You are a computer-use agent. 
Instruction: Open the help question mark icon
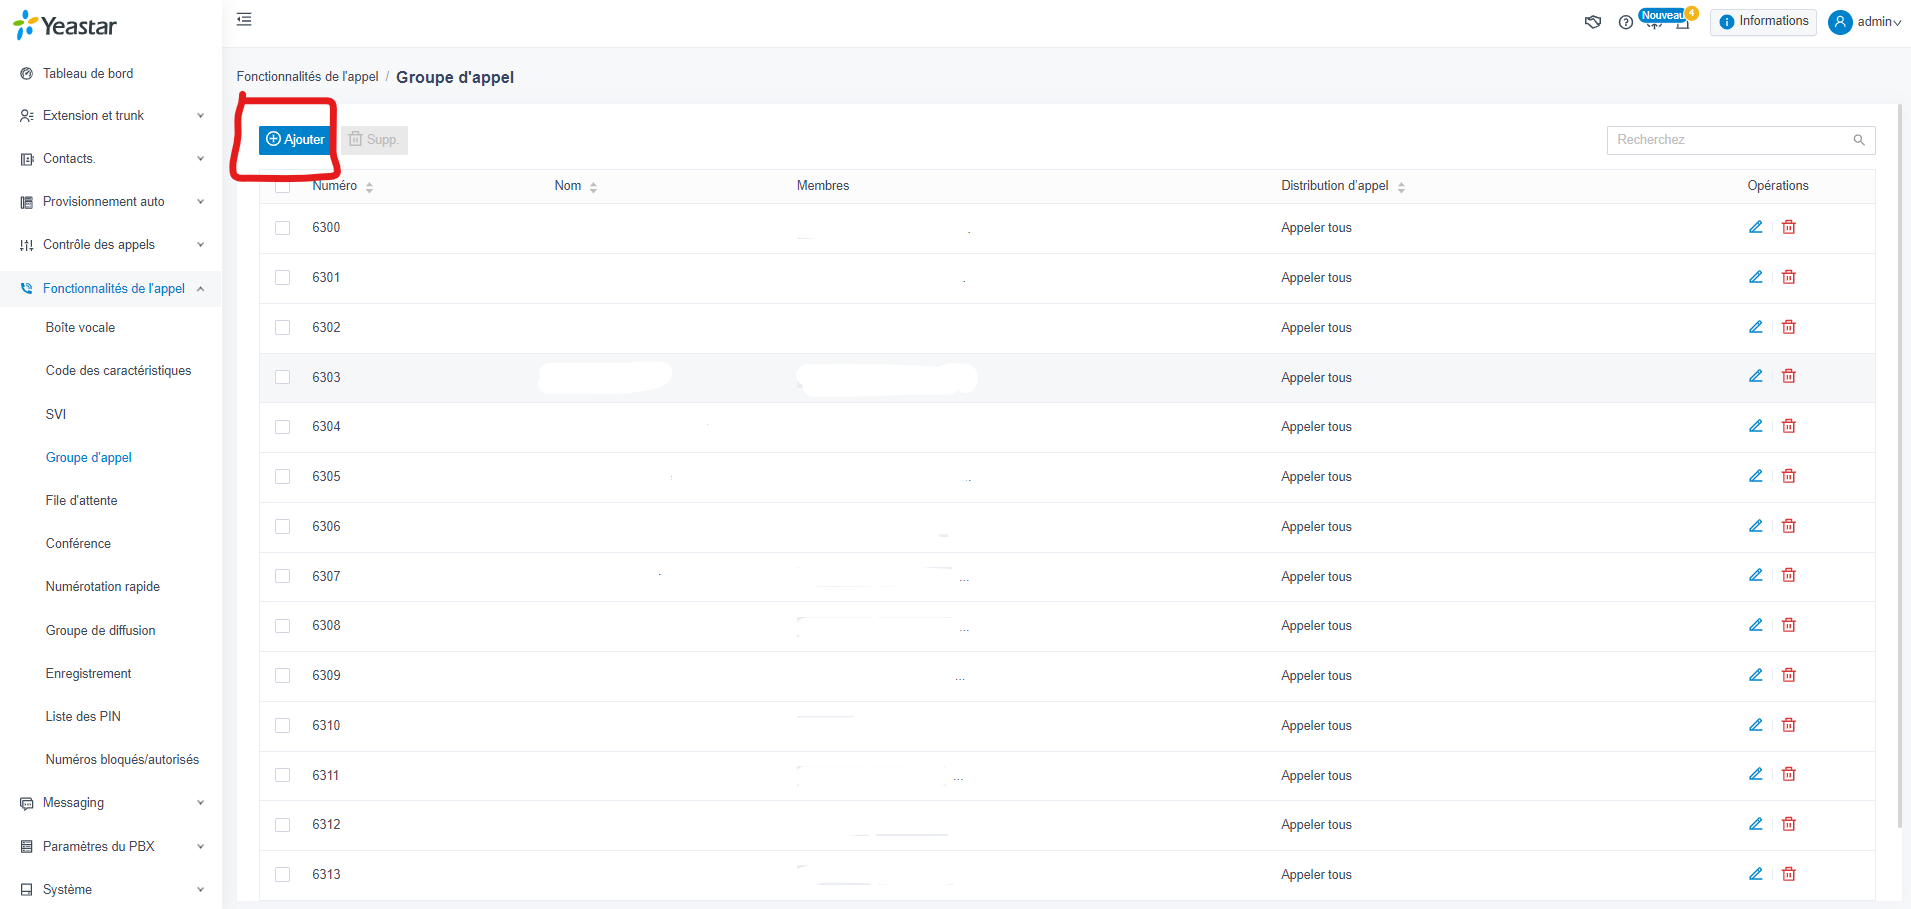point(1626,22)
